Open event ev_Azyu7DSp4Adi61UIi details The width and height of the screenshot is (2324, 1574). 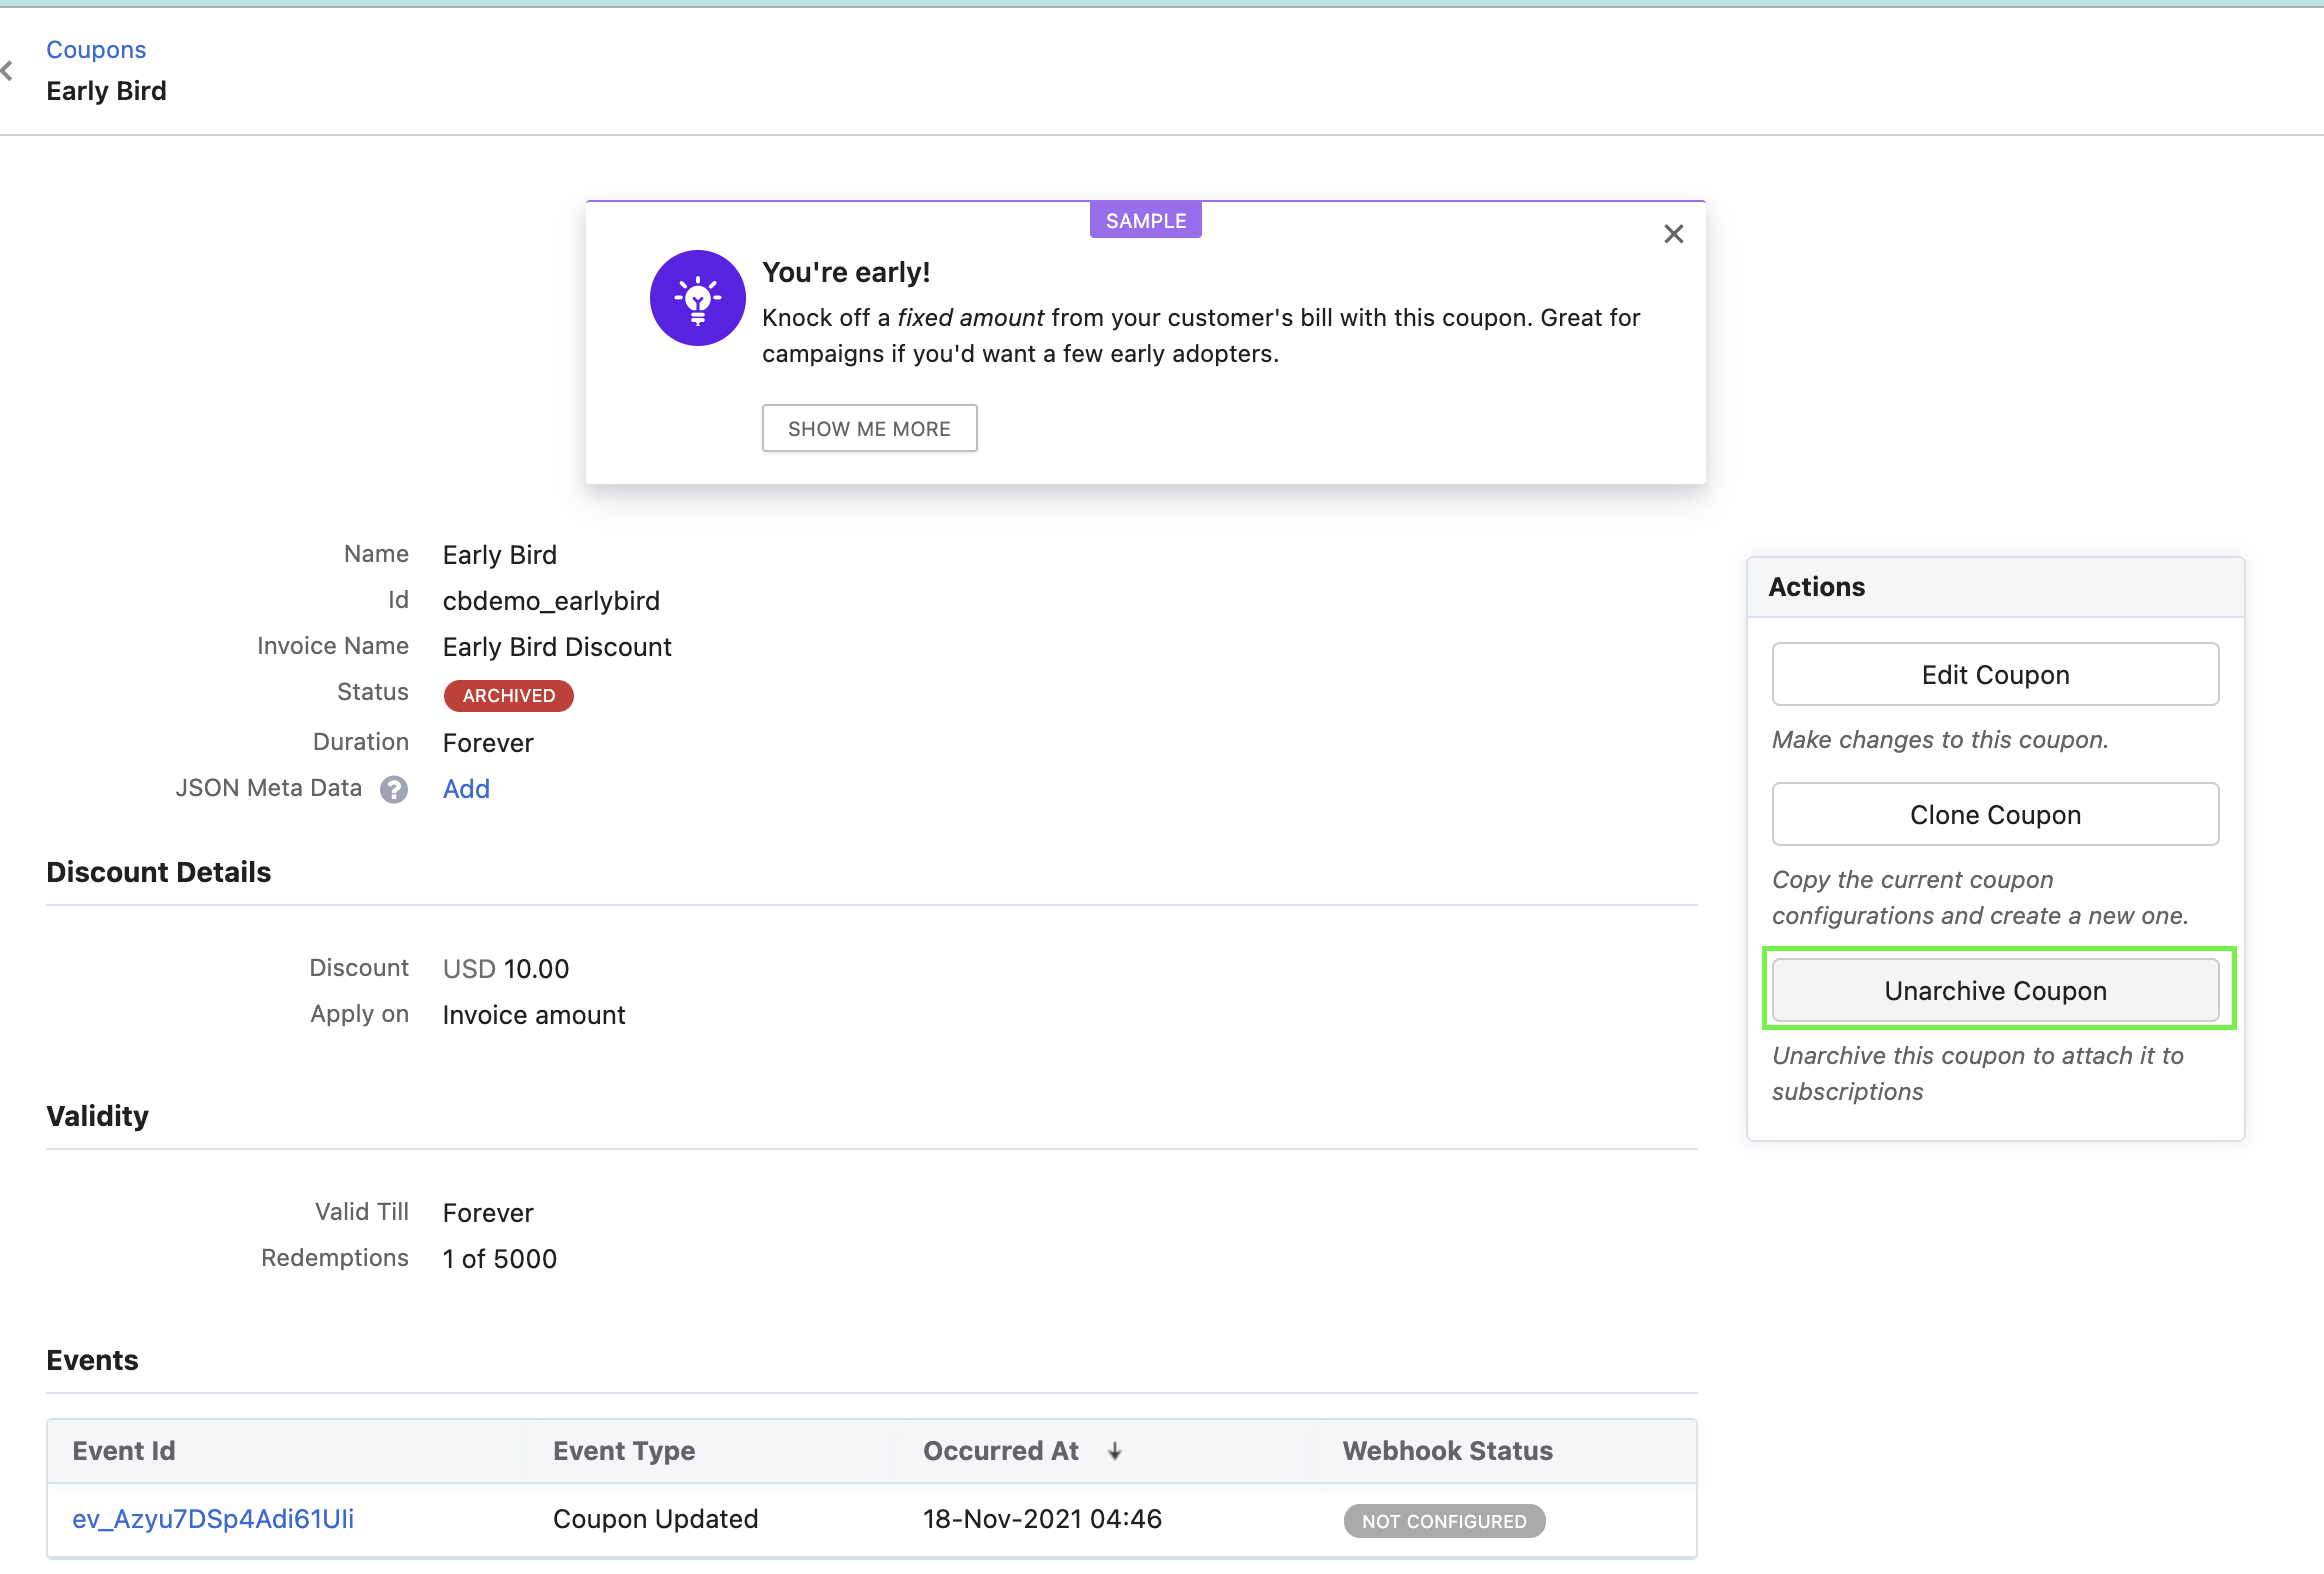pyautogui.click(x=213, y=1518)
